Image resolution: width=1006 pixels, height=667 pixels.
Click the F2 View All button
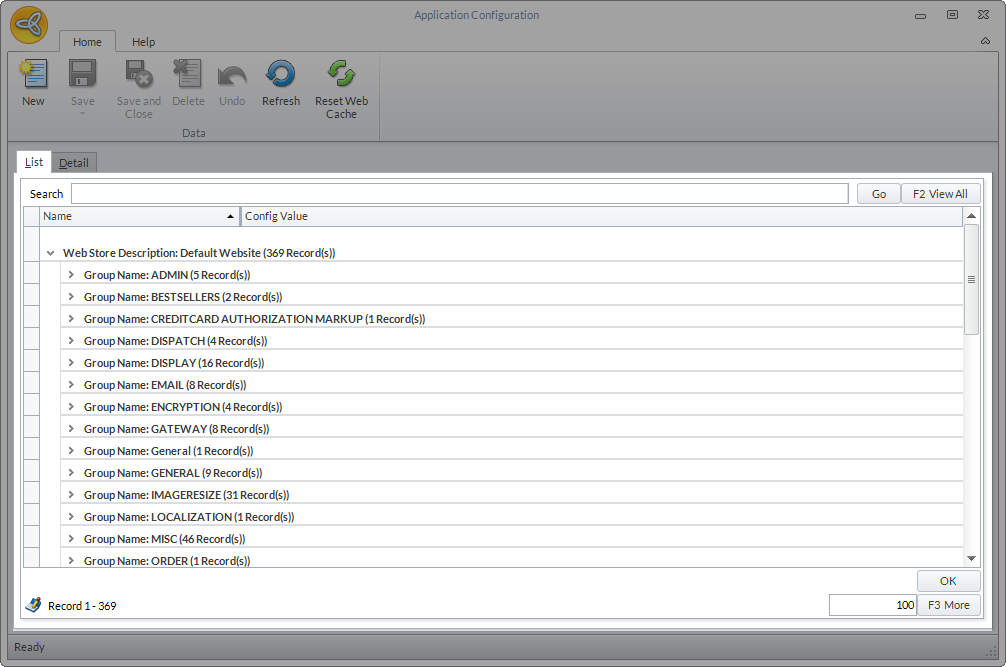[940, 194]
